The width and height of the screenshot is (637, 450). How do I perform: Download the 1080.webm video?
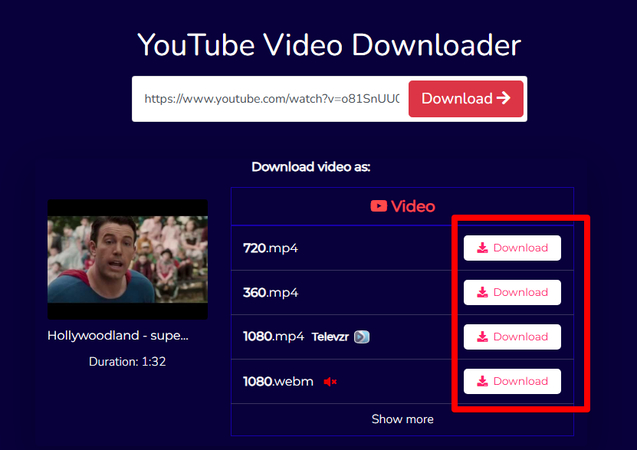(x=512, y=381)
